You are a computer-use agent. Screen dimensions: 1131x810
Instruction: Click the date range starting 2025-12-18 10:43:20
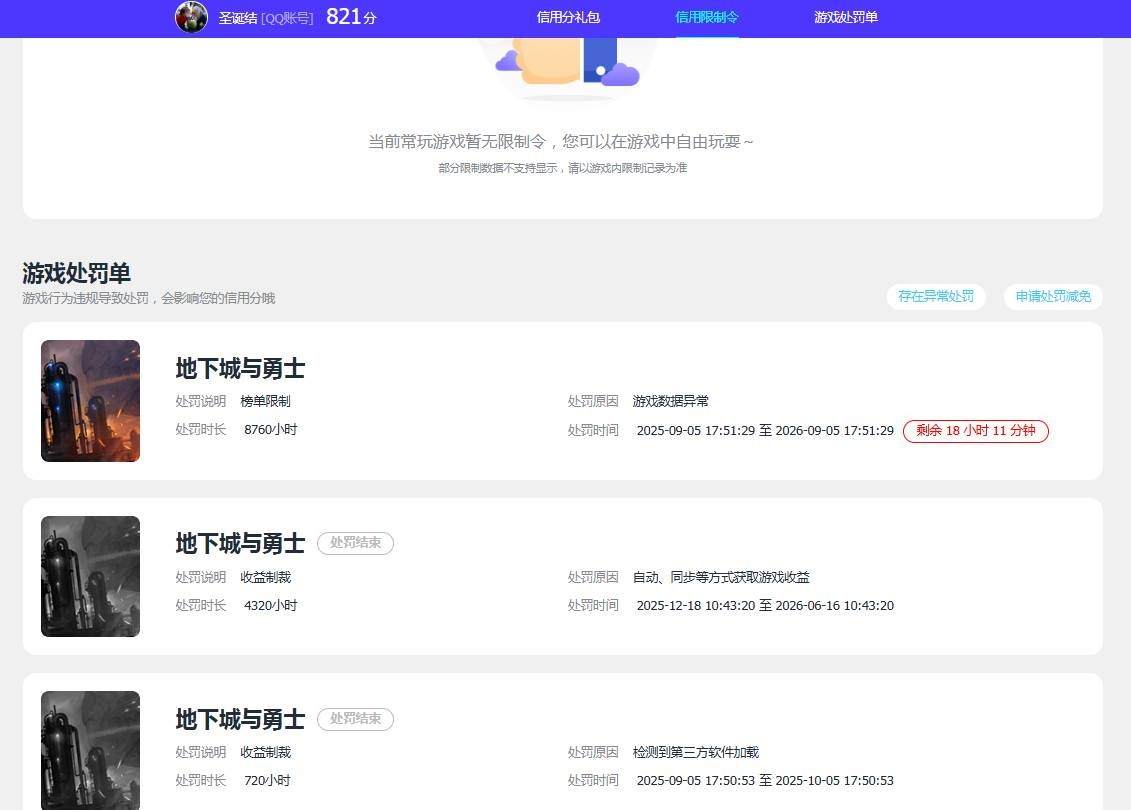pyautogui.click(x=765, y=606)
